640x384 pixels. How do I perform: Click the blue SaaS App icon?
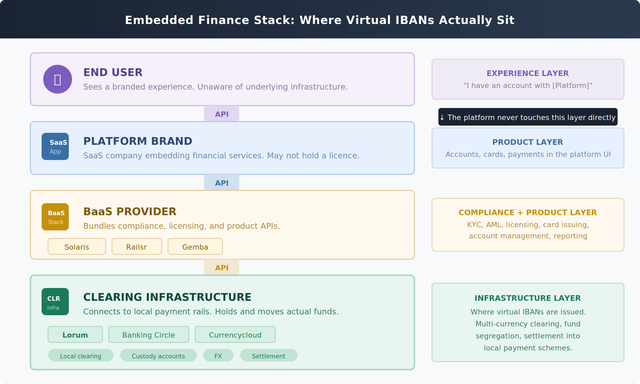[55, 146]
